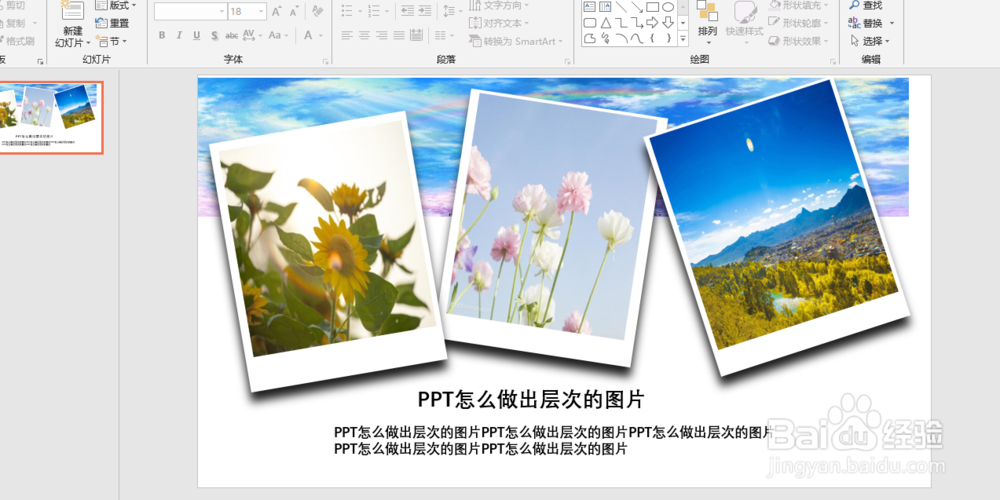The height and width of the screenshot is (500, 1000).
Task: Click the Increase Font Size icon
Action: tap(276, 11)
